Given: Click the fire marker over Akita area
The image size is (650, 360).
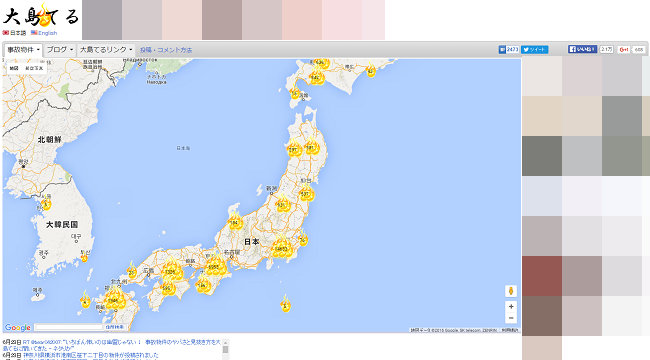Looking at the screenshot, I should point(293,148).
